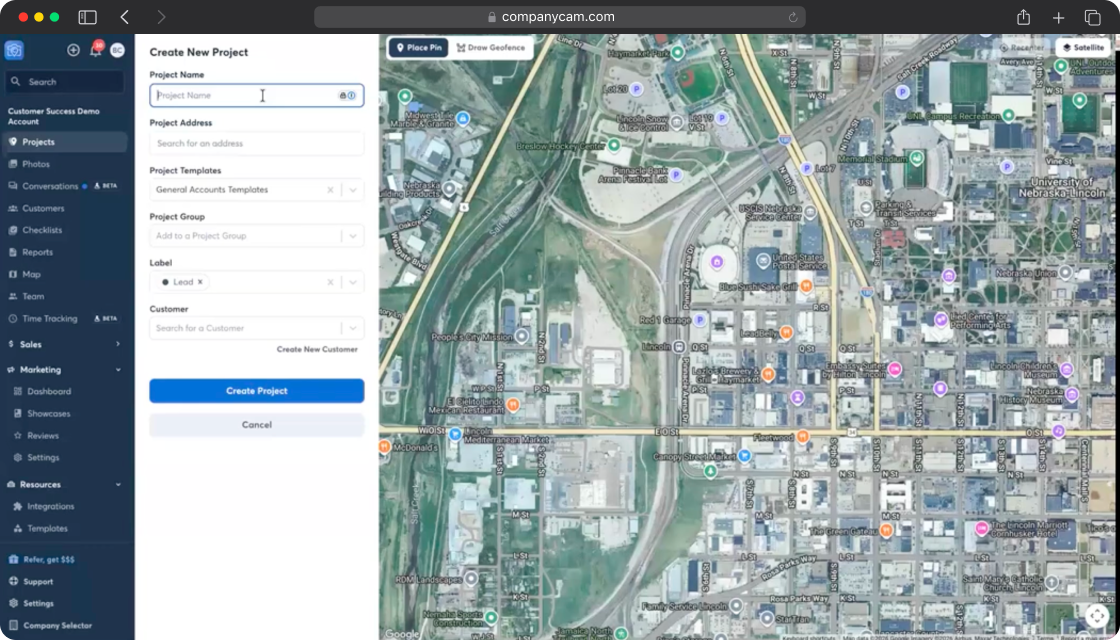Expand the Sales section in sidebar
This screenshot has width=1120, height=640.
pos(66,344)
